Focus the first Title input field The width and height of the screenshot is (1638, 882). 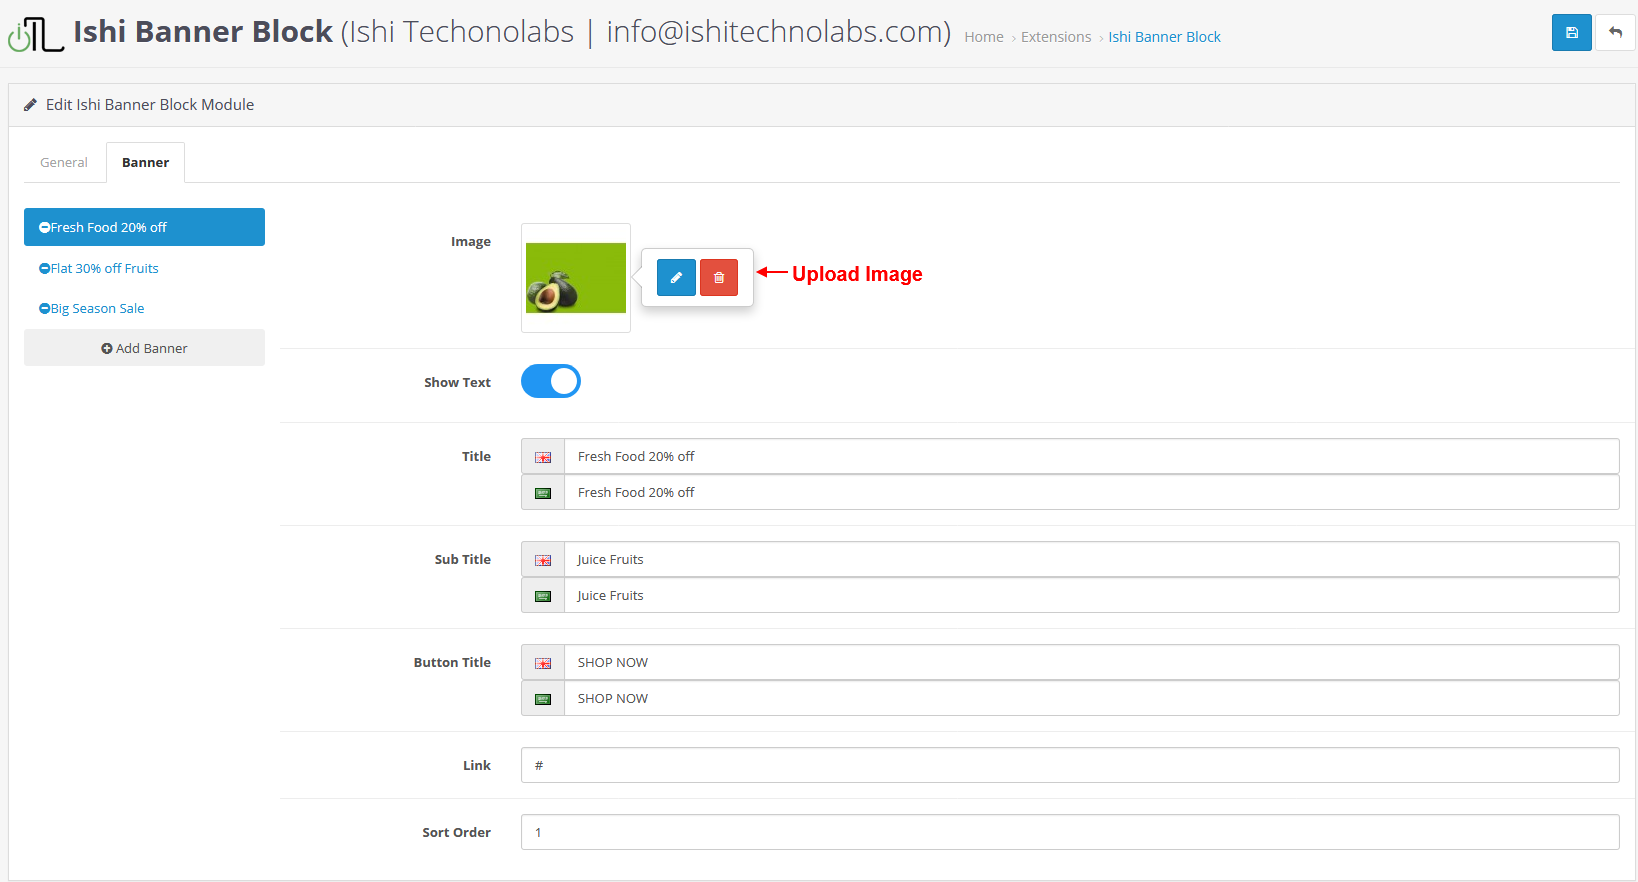pyautogui.click(x=1092, y=456)
